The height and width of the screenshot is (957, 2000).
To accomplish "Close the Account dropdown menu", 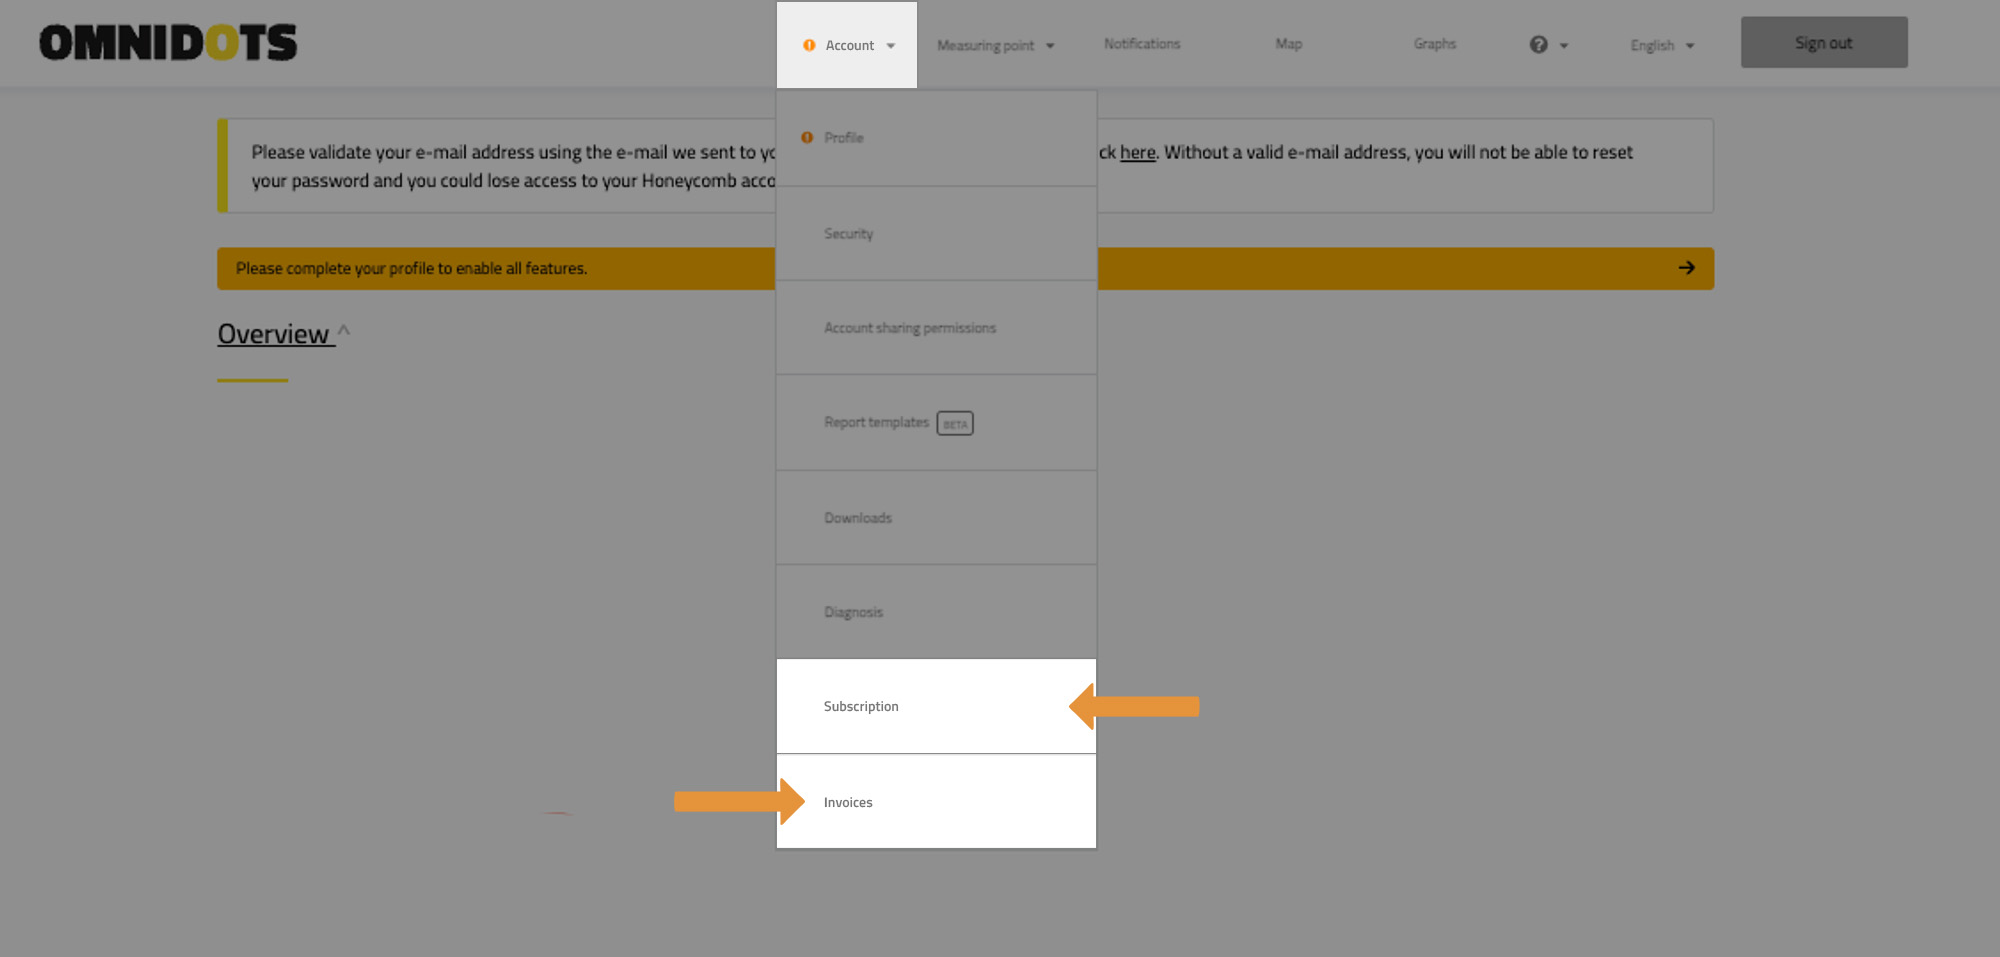I will point(847,46).
